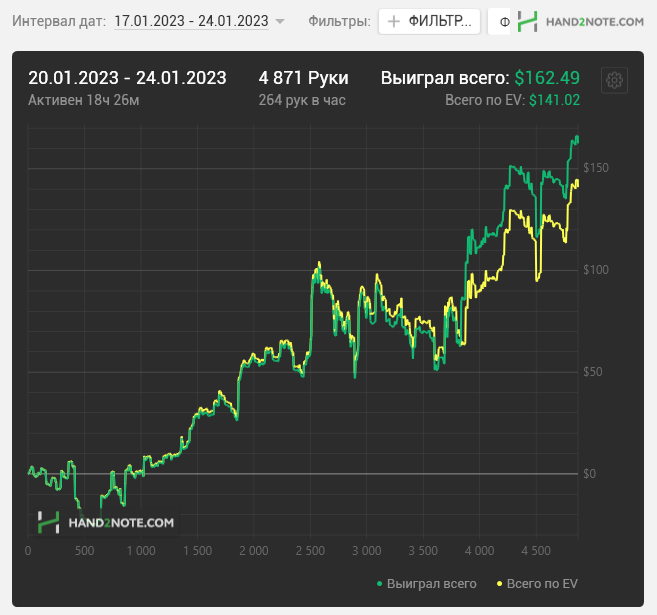Click the date range 17.01.2023 - 24.01.2023
This screenshot has width=657, height=615.
point(191,21)
